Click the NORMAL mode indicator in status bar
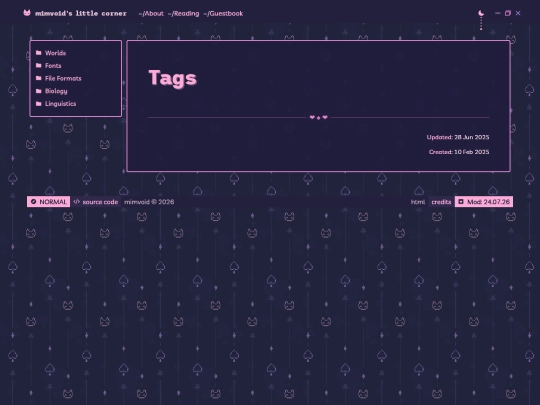The image size is (540, 405). point(49,202)
